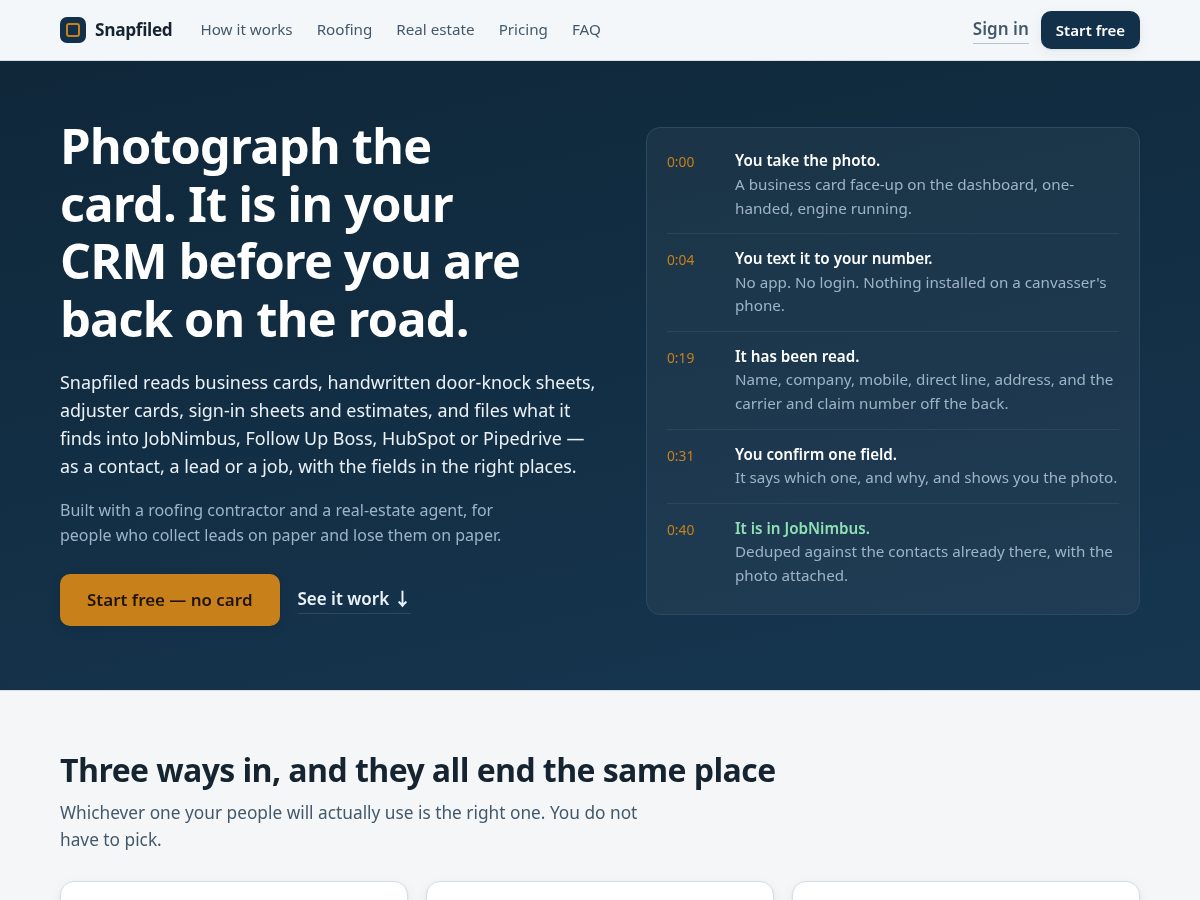Viewport: 1200px width, 900px height.
Task: Click the 0:04 timestamp
Action: [x=680, y=260]
